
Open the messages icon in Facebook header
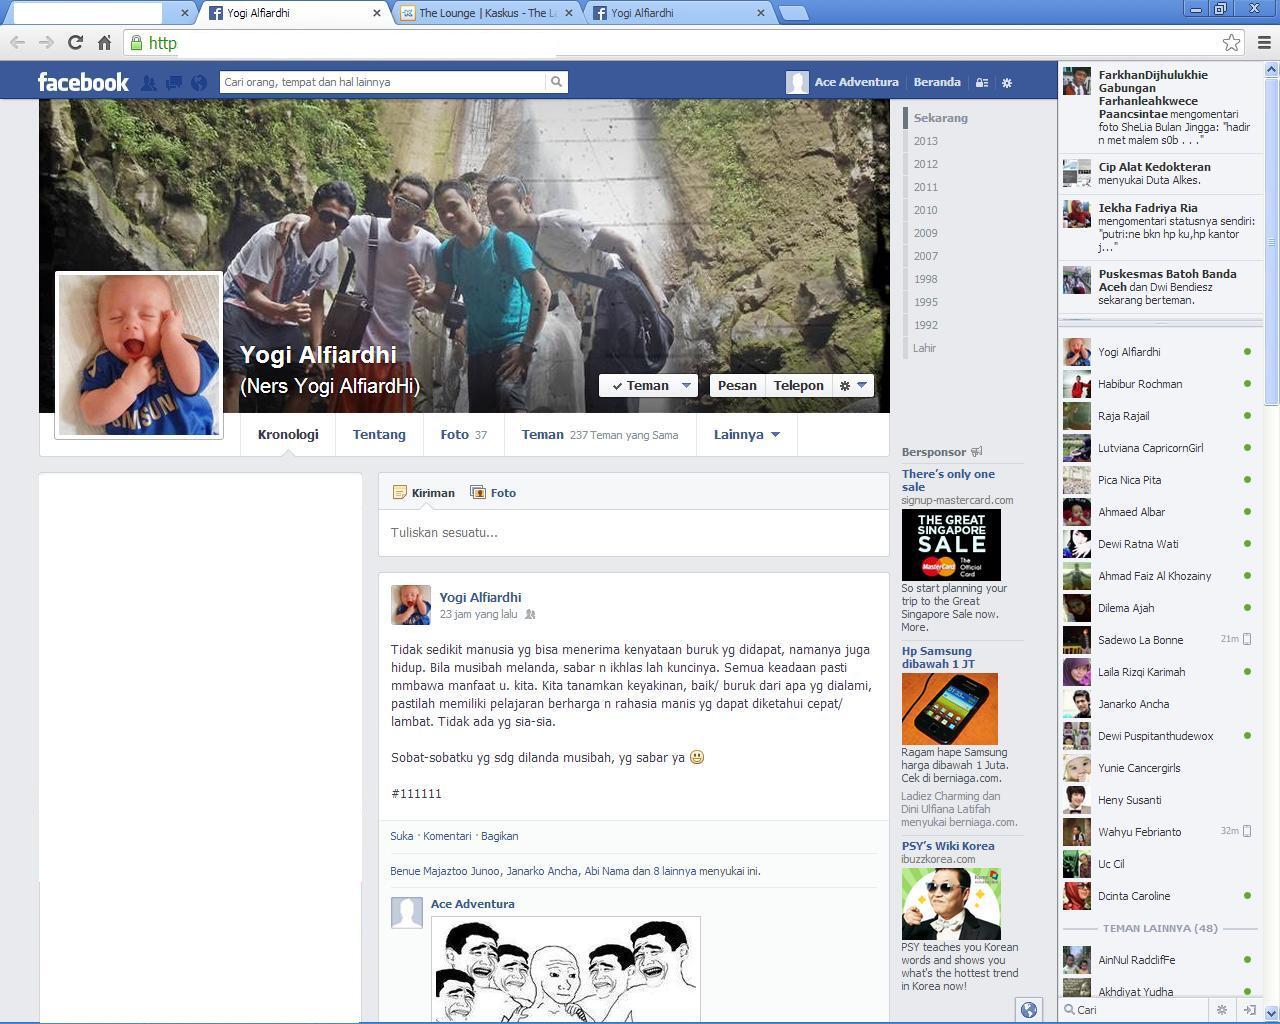(173, 83)
